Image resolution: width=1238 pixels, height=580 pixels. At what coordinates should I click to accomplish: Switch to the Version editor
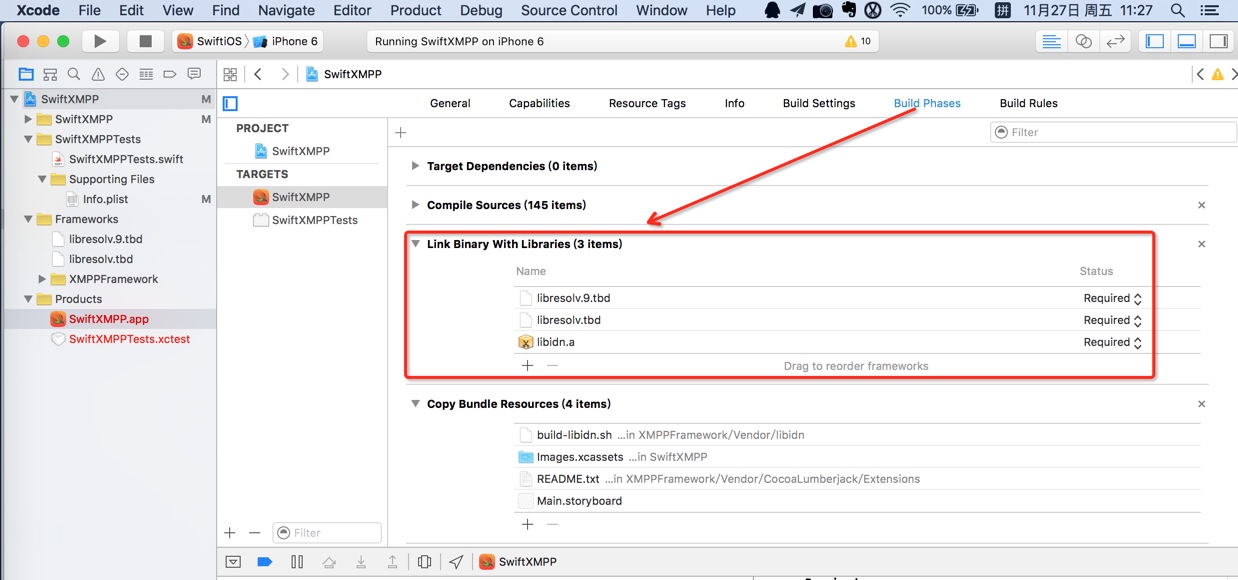coord(1115,41)
